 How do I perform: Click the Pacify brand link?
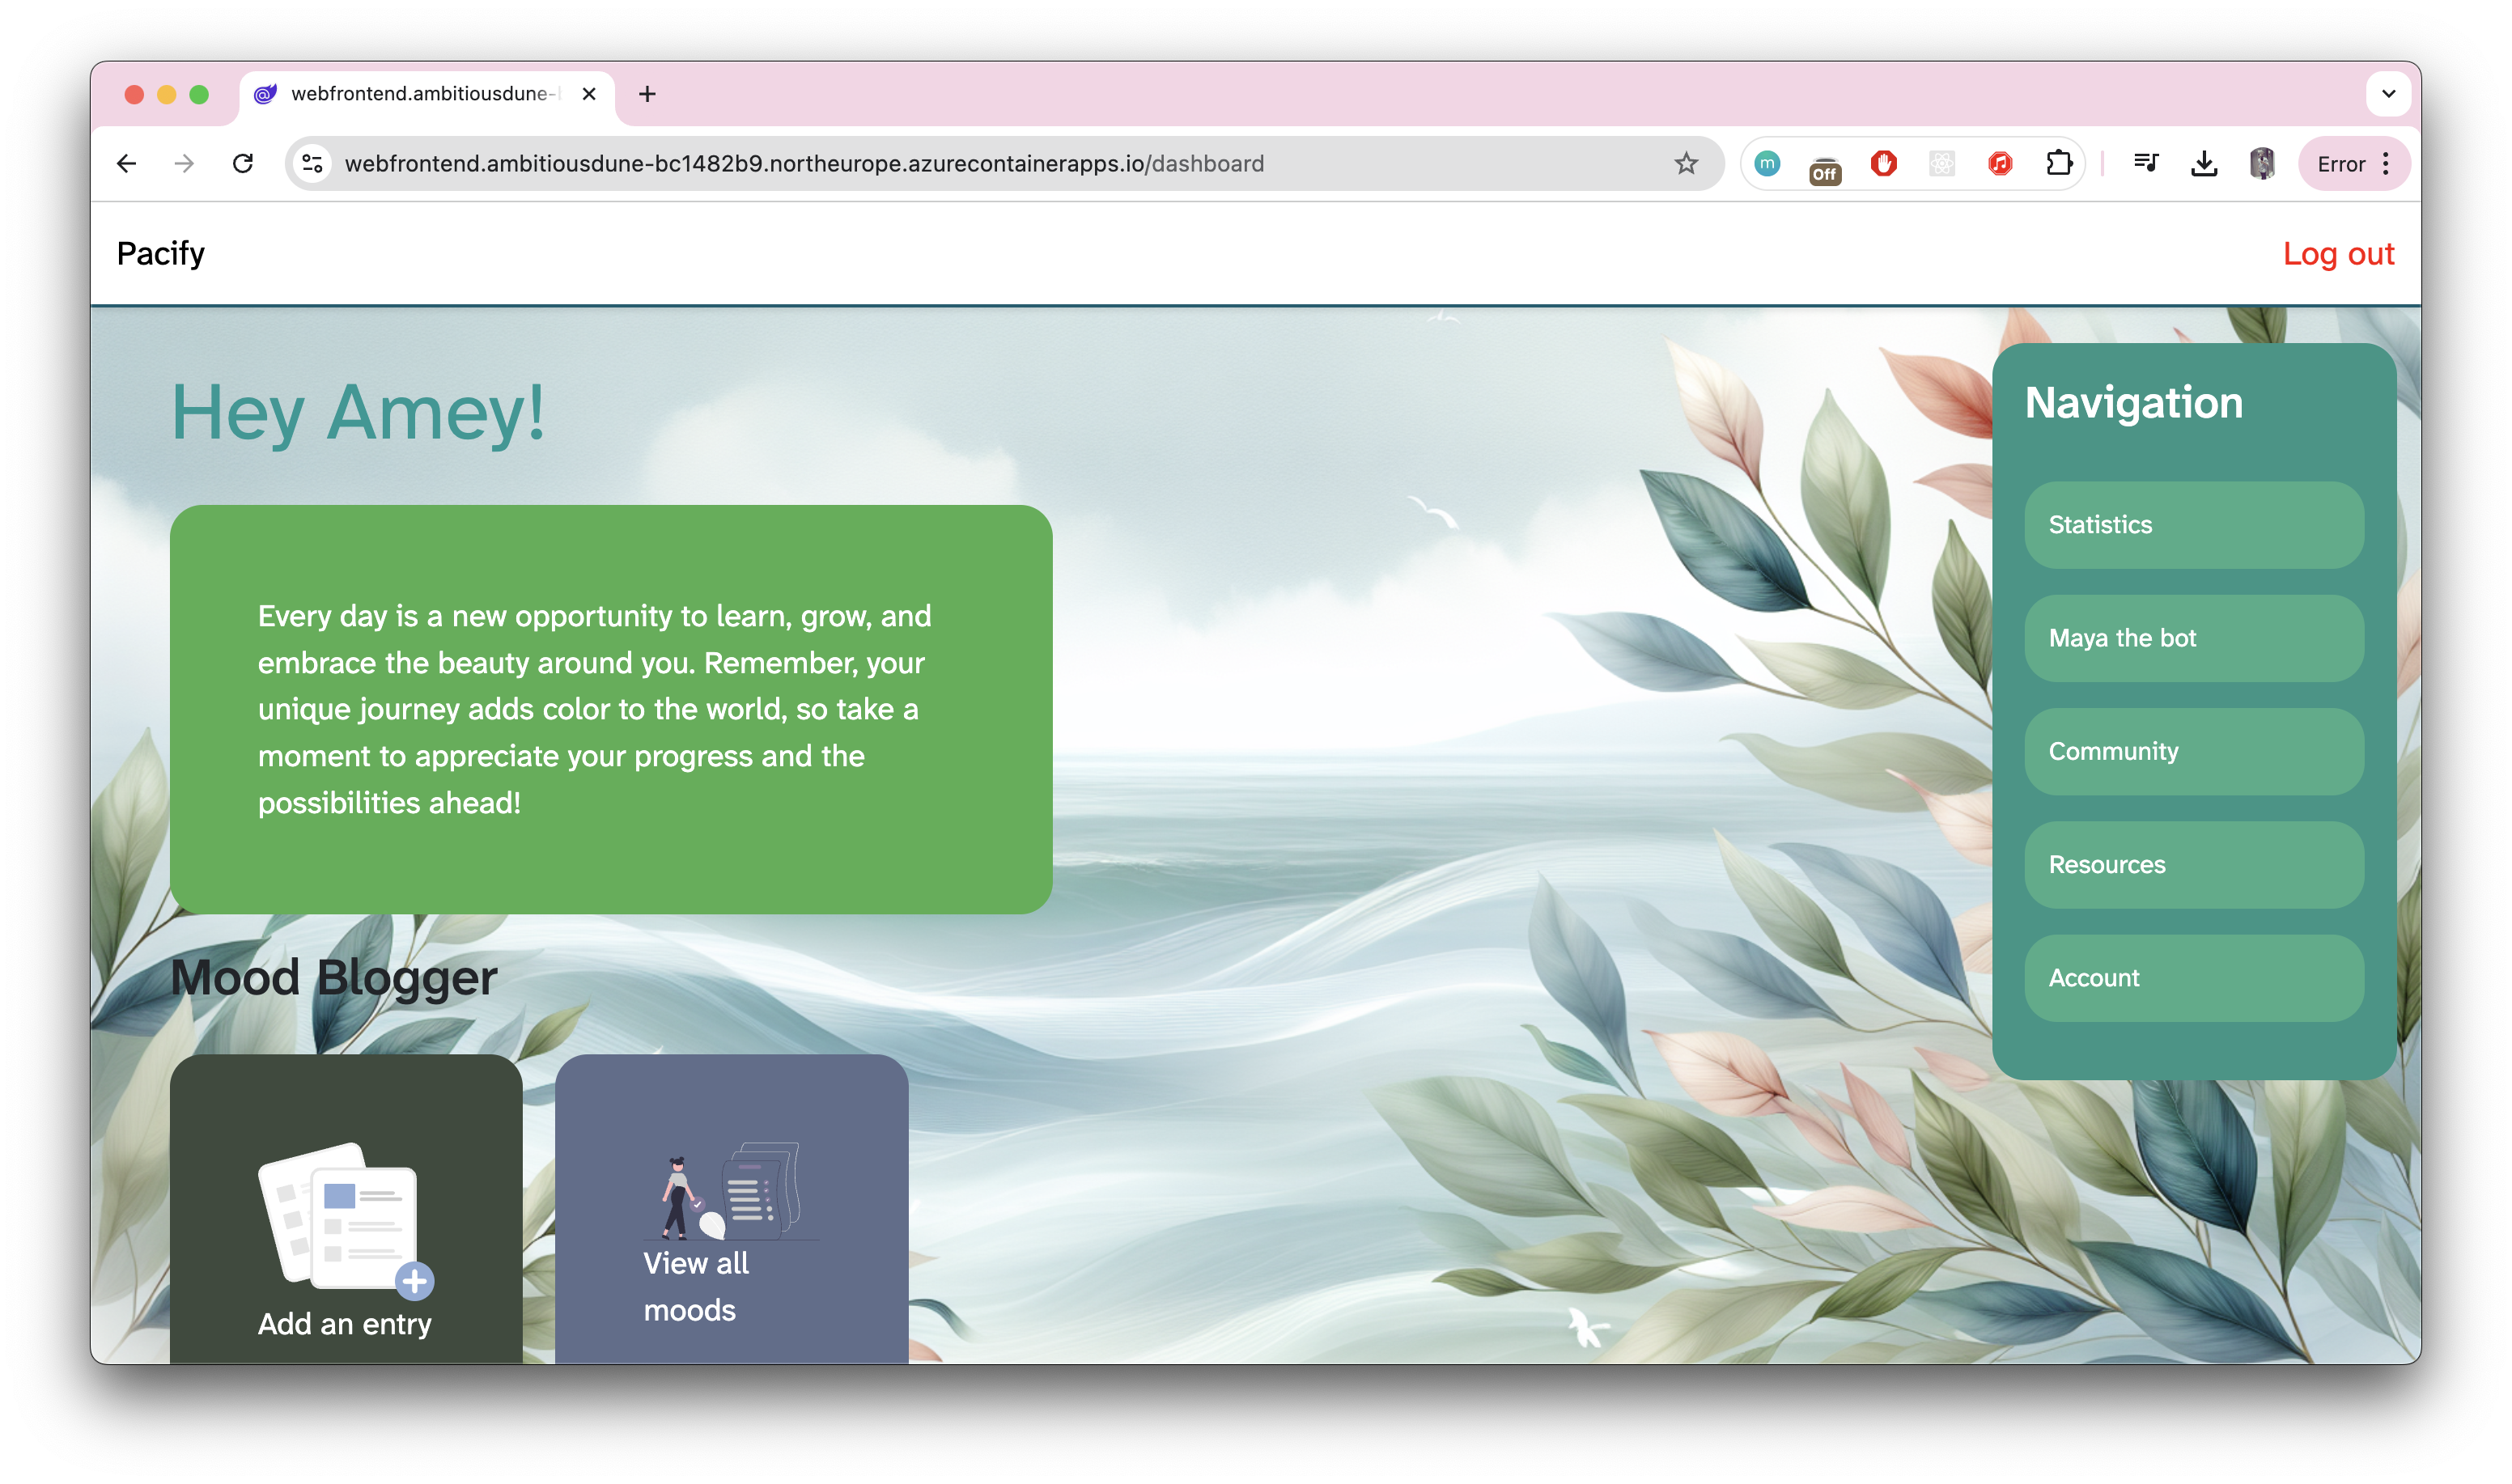pyautogui.click(x=160, y=254)
